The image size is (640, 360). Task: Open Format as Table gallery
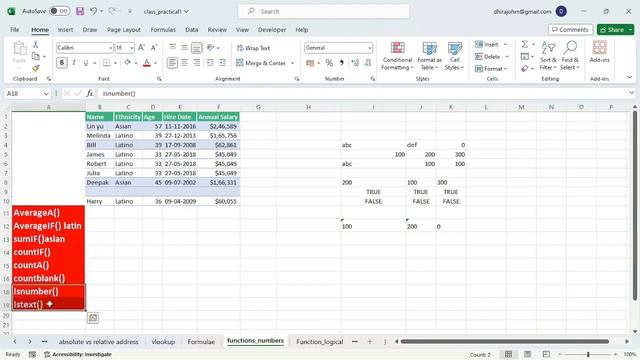[x=429, y=56]
